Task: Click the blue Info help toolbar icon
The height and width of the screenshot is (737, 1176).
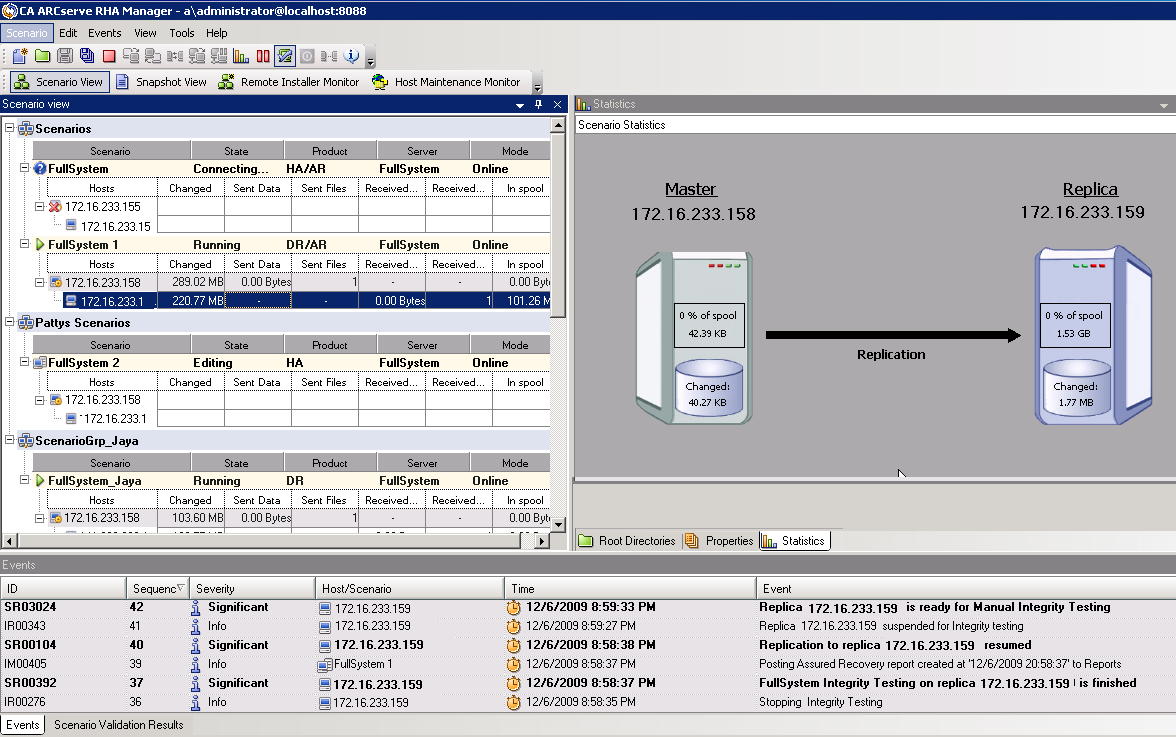Action: [x=351, y=56]
